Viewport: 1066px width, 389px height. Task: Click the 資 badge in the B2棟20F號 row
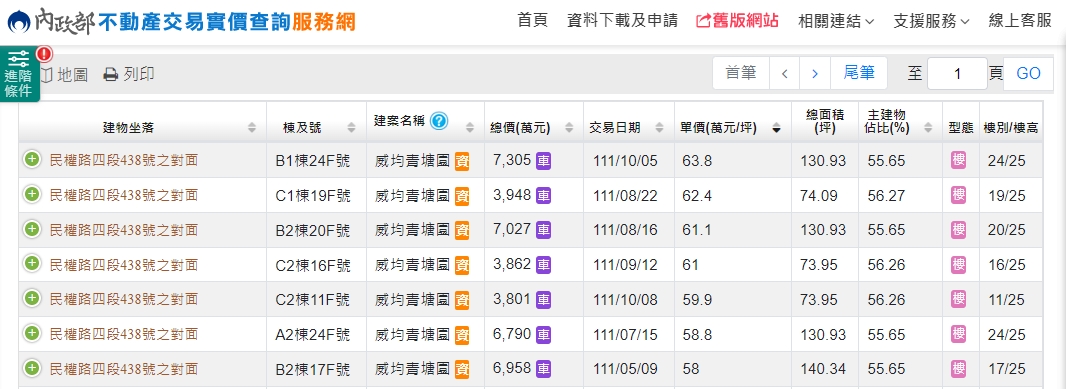coord(462,231)
